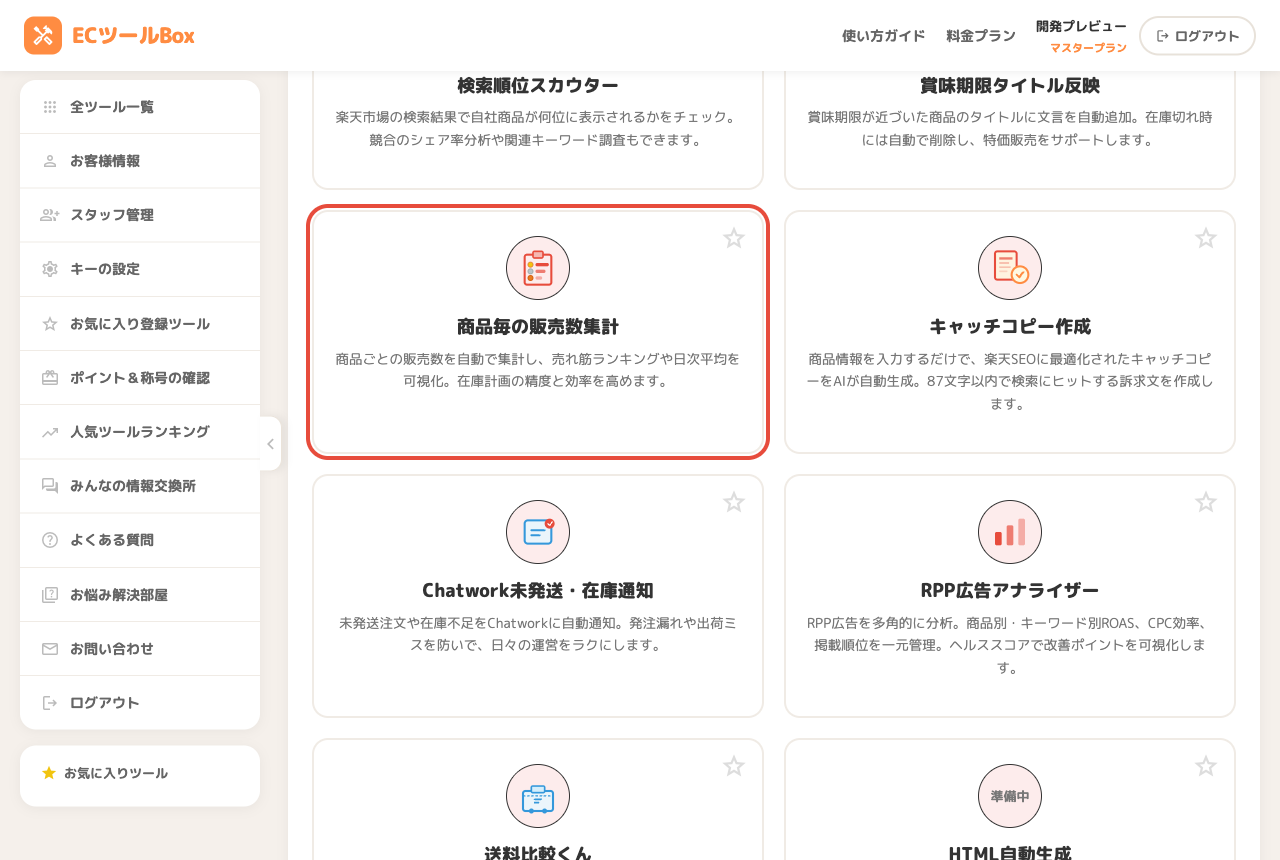Click the chat icon beside みんなの情報交換所
Screen dimensions: 1280x860
pos(50,486)
